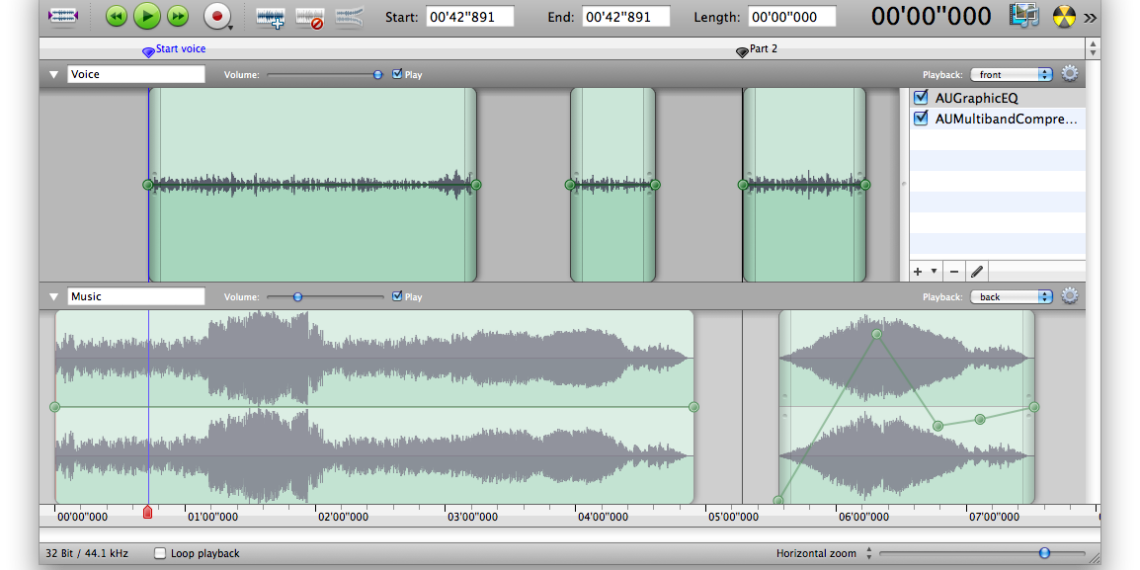This screenshot has height=570, width=1140.
Task: Click the Music track name field
Action: point(136,297)
